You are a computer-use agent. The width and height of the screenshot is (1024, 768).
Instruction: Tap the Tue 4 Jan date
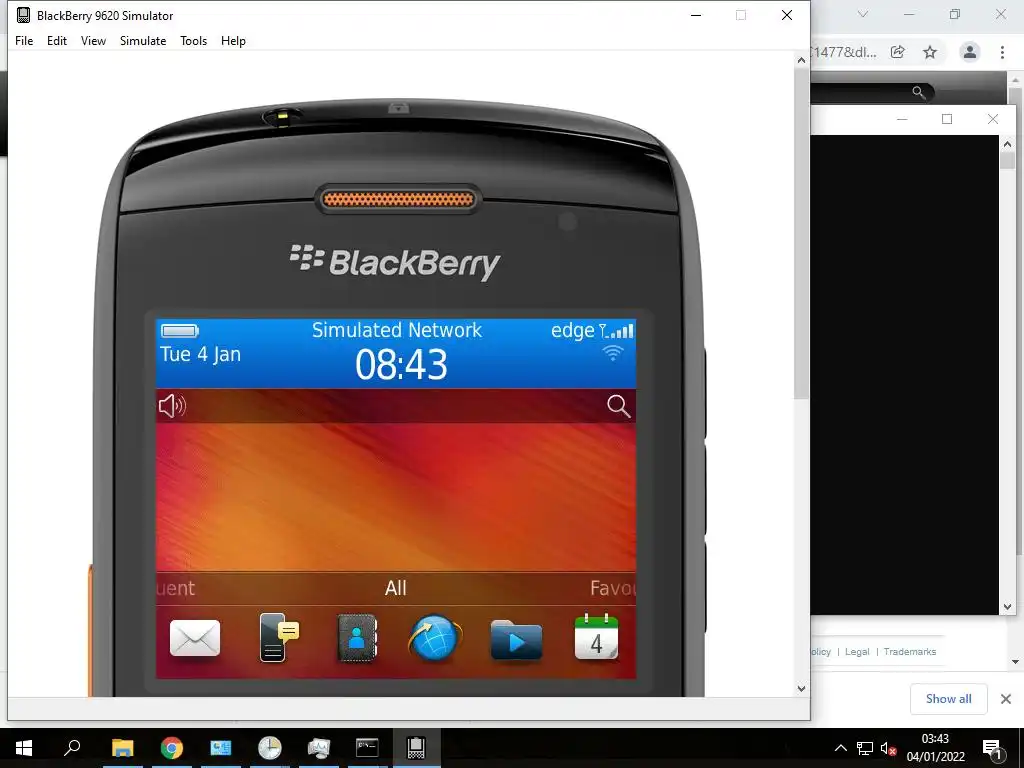(200, 354)
